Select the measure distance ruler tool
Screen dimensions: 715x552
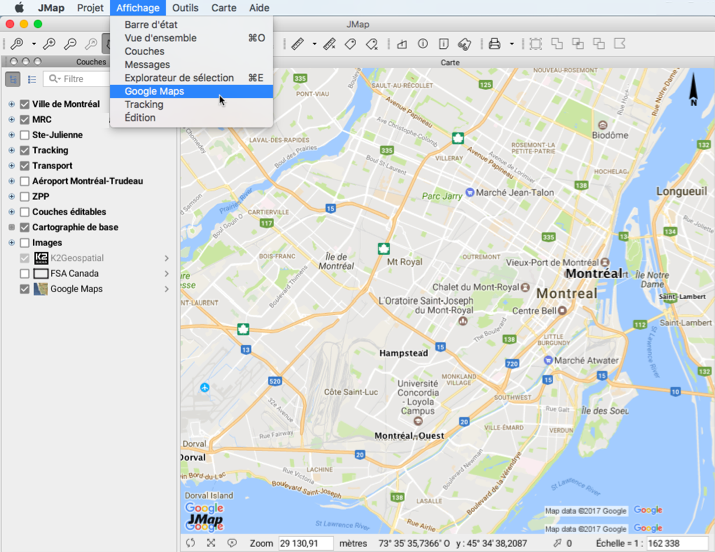[x=297, y=44]
